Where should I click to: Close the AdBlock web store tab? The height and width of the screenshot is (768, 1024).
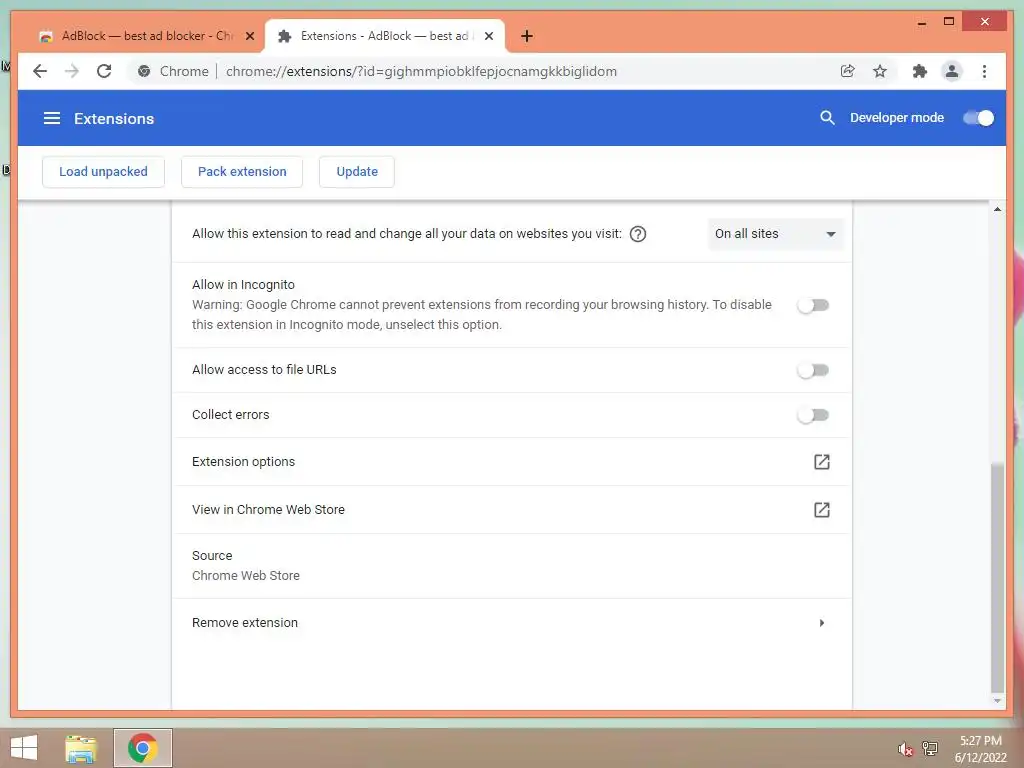(x=249, y=36)
